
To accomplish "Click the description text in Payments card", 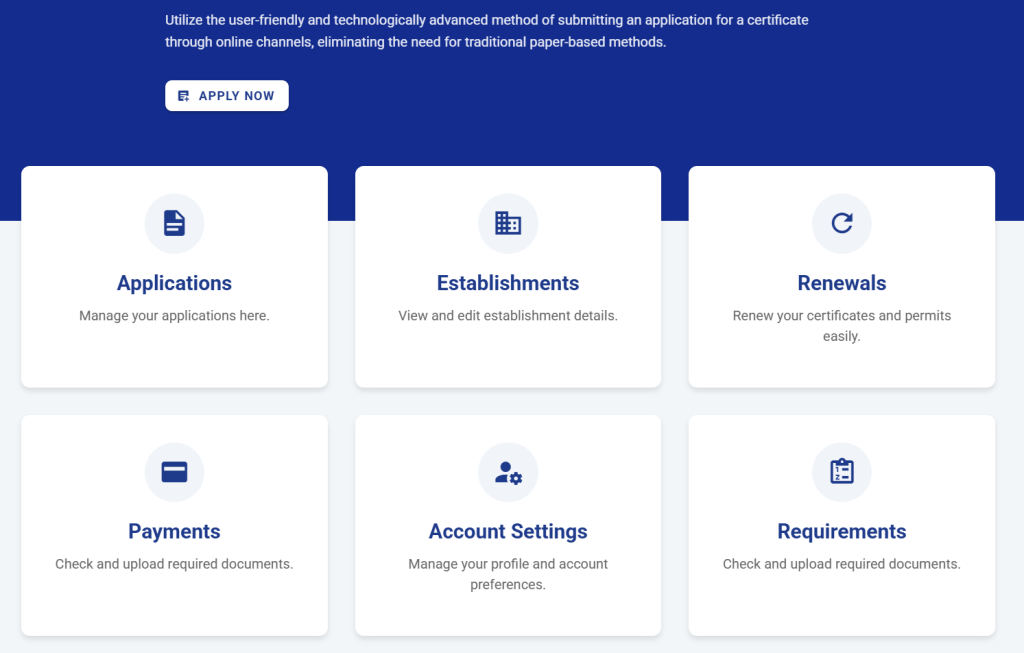I will [x=174, y=564].
